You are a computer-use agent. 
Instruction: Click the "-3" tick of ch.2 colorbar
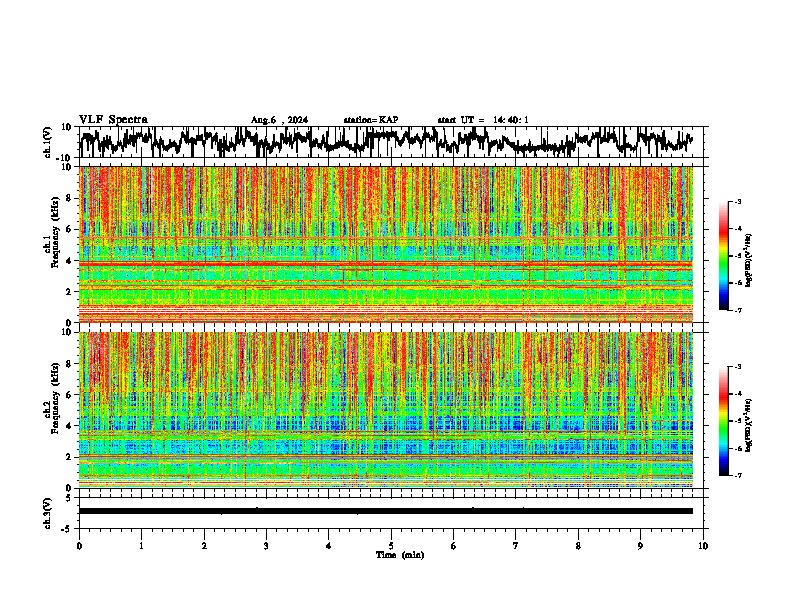[738, 367]
